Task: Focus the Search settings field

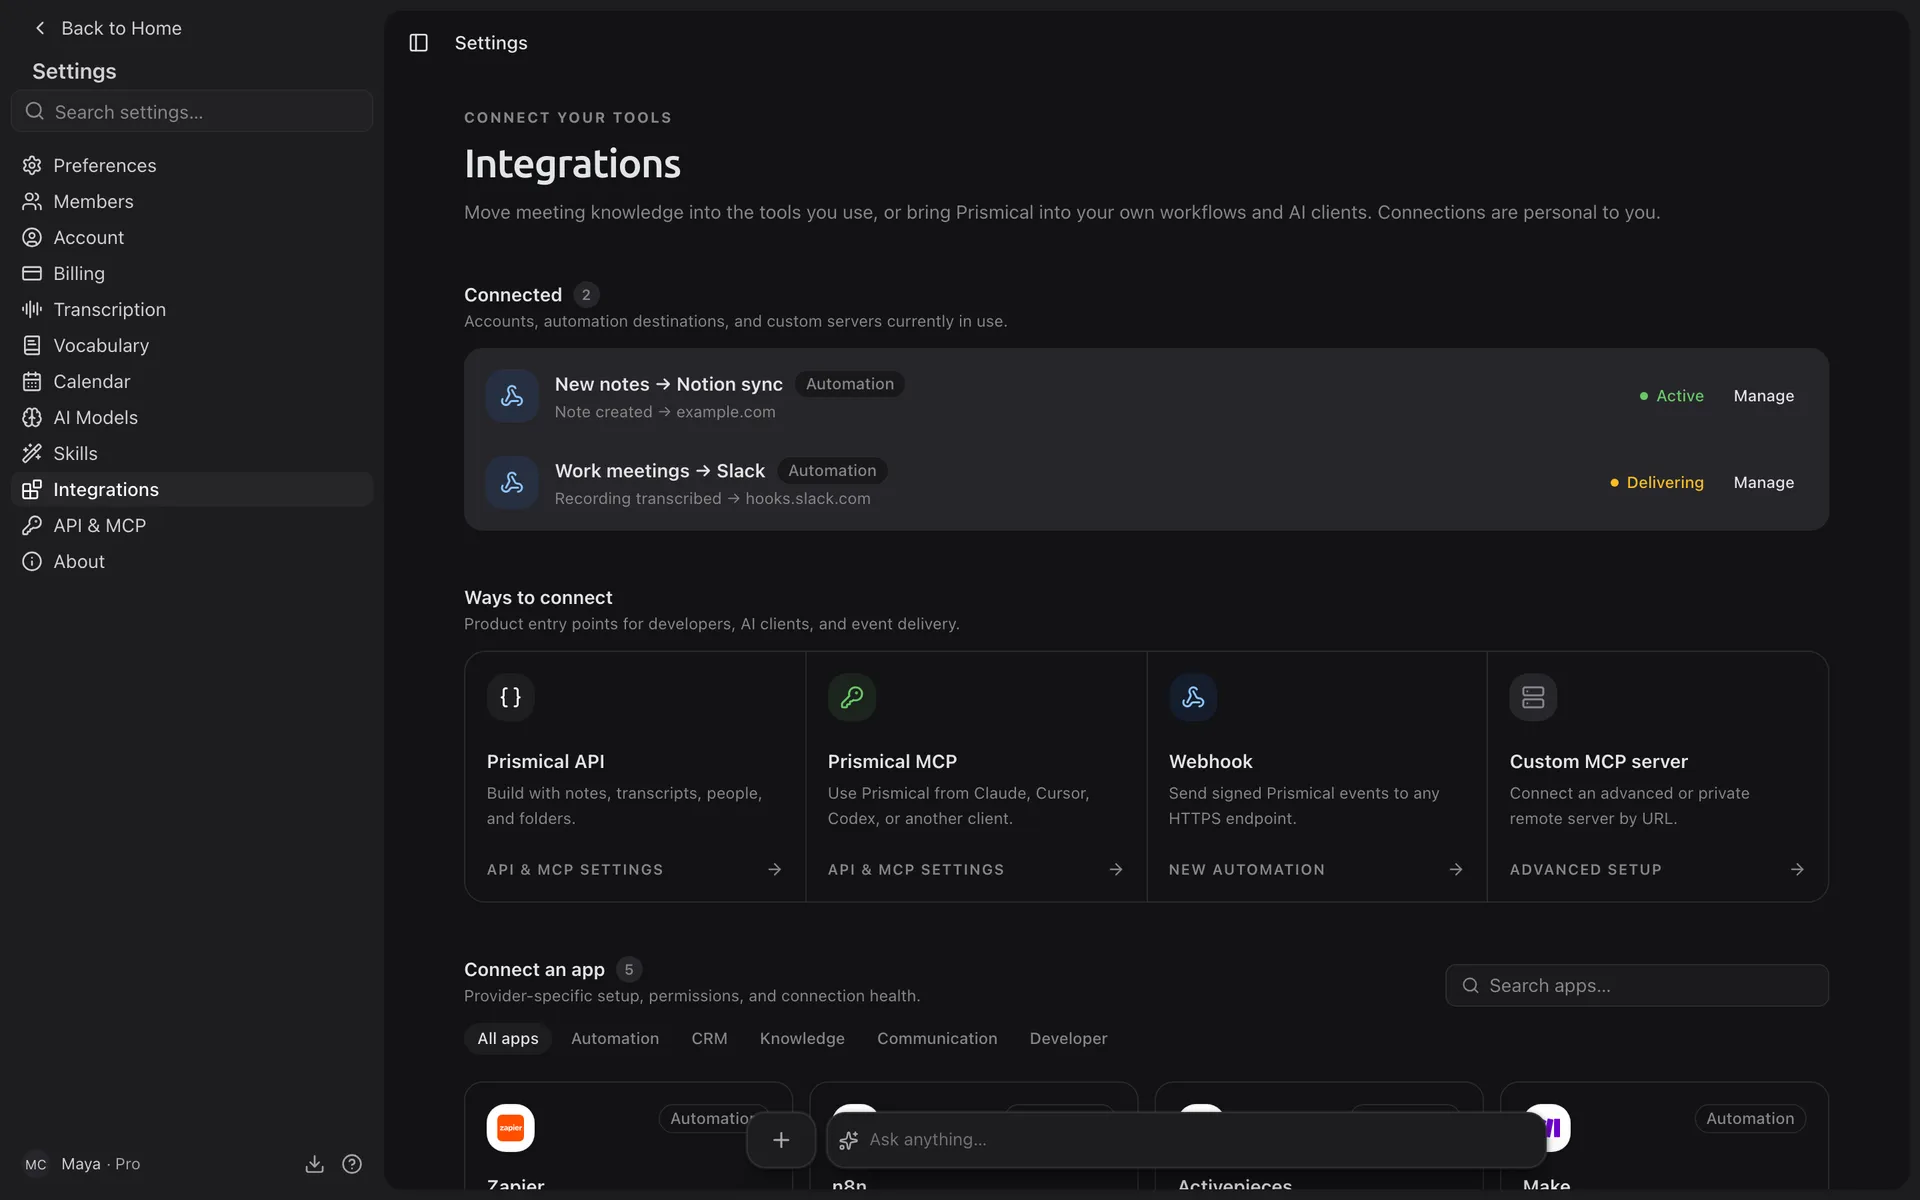Action: point(192,111)
